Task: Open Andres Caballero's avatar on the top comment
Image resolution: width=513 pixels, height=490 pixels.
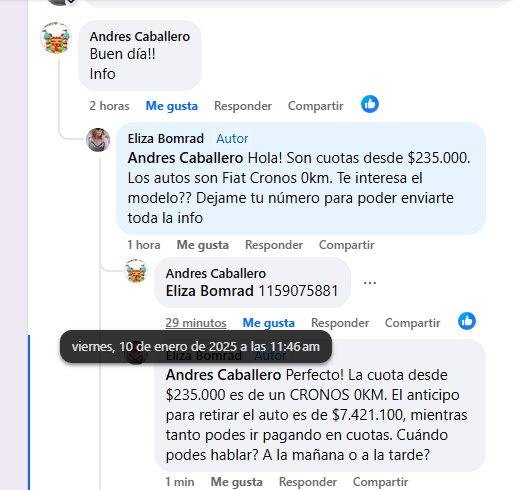Action: pyautogui.click(x=56, y=38)
